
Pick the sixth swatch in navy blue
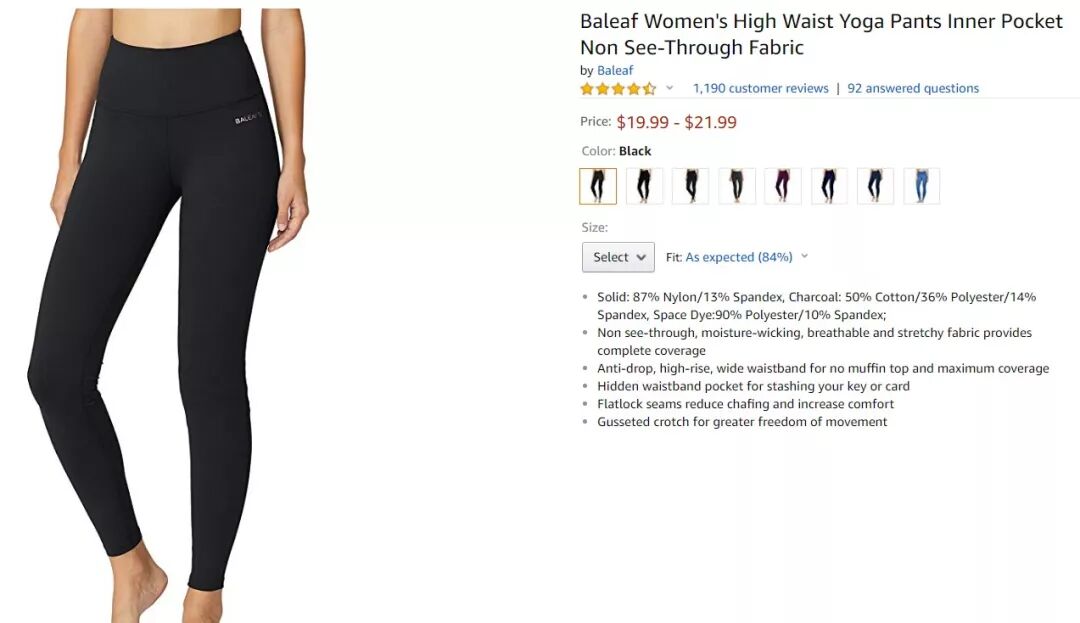[x=829, y=186]
